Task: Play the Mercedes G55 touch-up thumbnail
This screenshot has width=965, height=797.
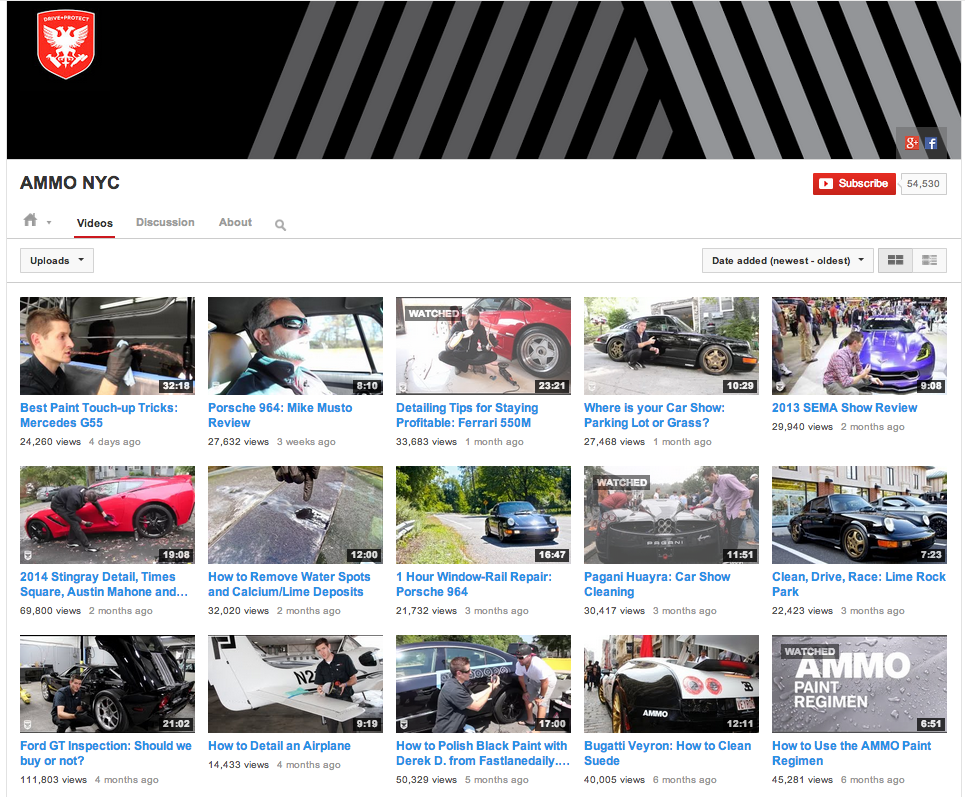Action: click(108, 346)
